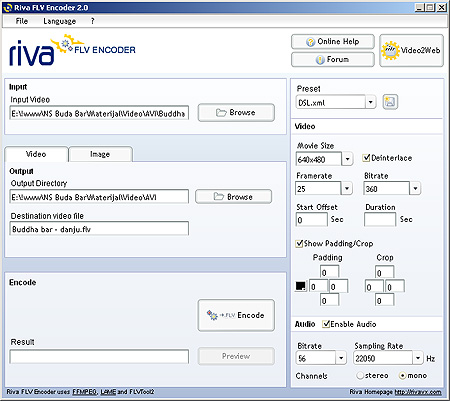
Task: Click the top Crop value field
Action: coord(384,272)
